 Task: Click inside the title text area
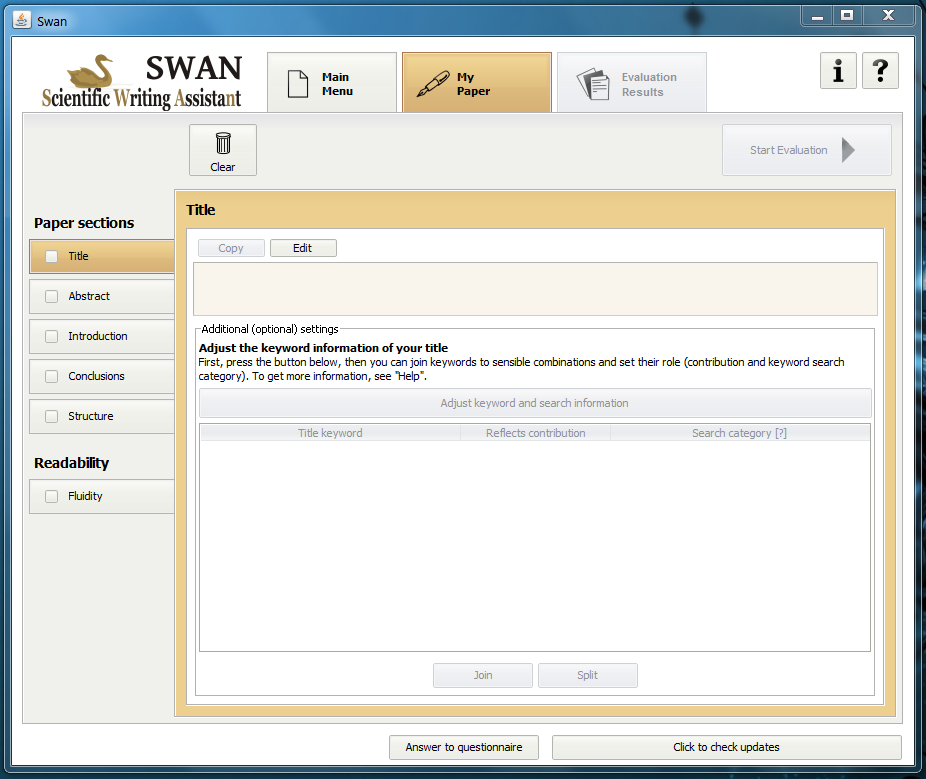(535, 289)
